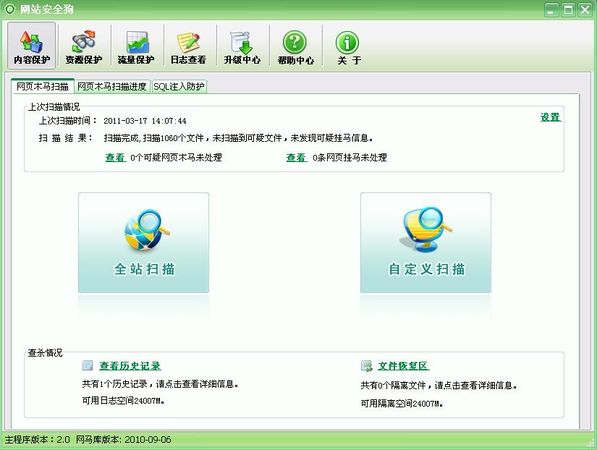597x450 pixels.
Task: Click the text 可用隔离空间24007M
Action: (x=402, y=403)
